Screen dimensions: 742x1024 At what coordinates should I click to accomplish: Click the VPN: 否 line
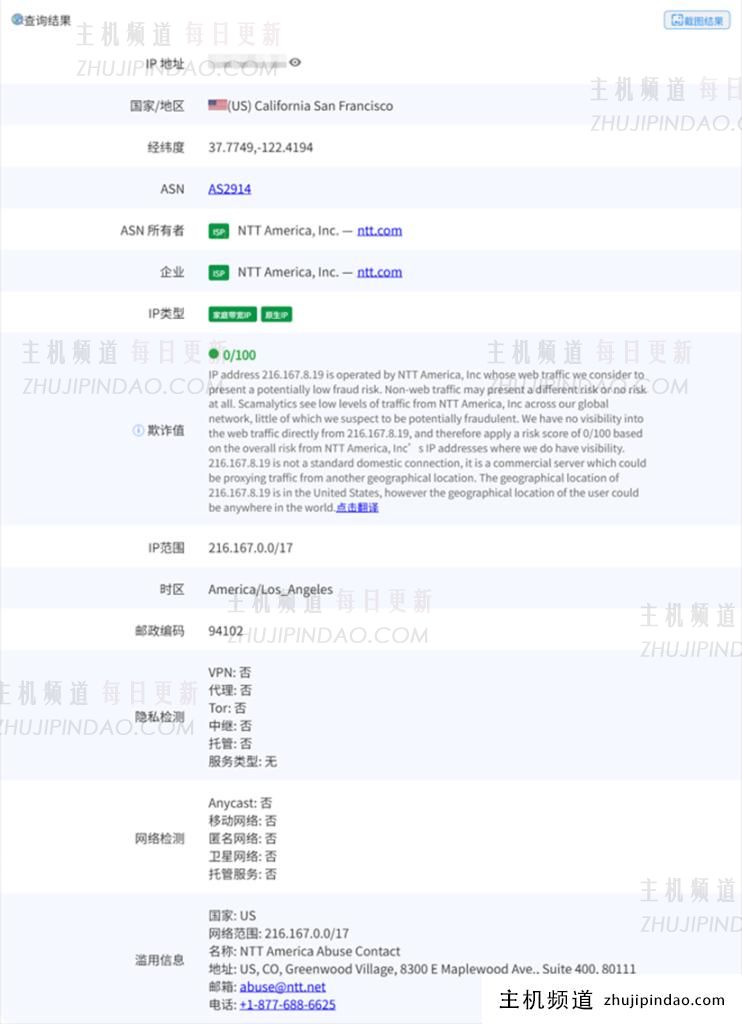pyautogui.click(x=229, y=673)
